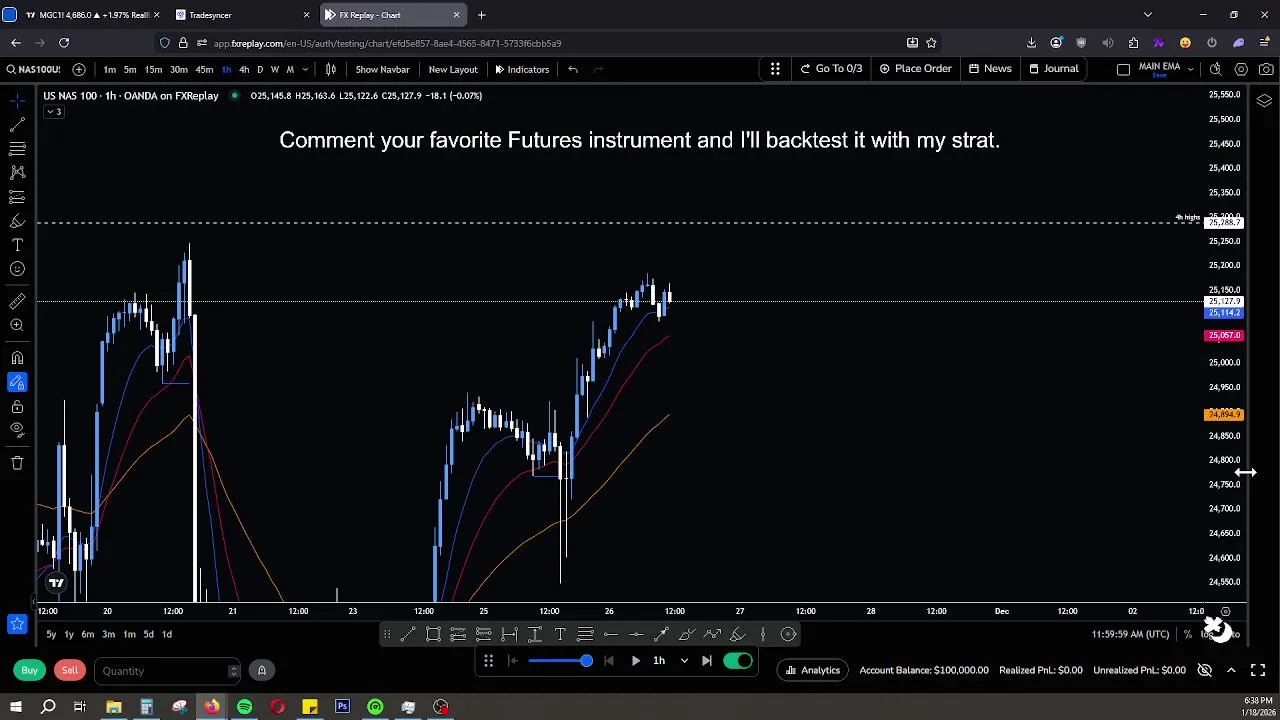Open the emoji icons tool
Screen dimensions: 1280x720
coord(17,269)
